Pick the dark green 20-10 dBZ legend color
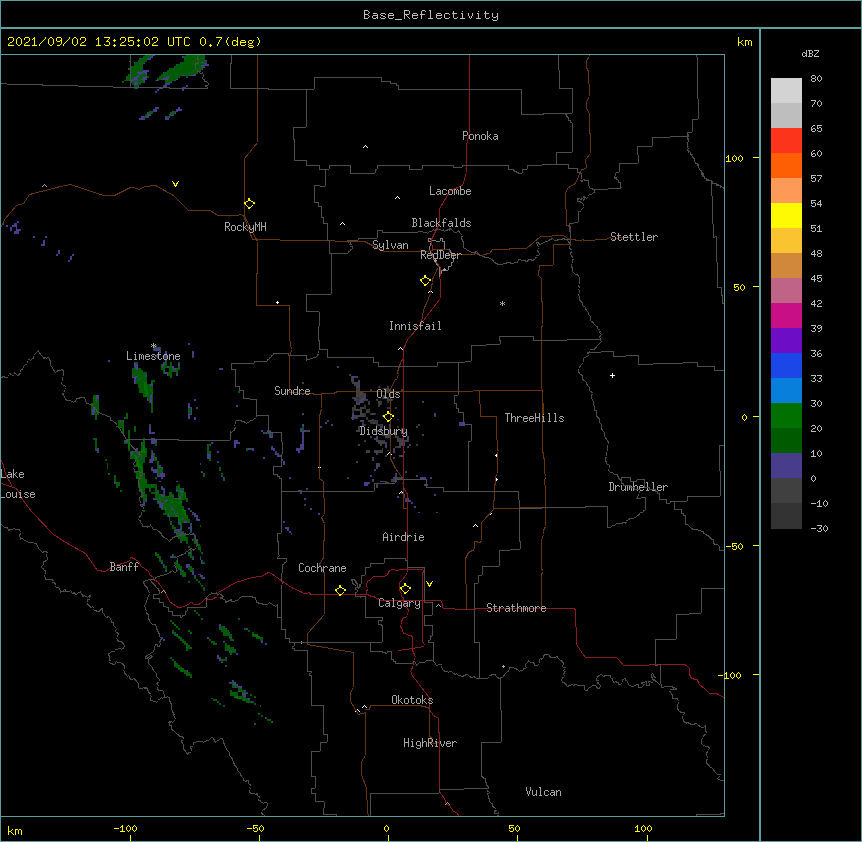This screenshot has width=862, height=842. point(786,440)
